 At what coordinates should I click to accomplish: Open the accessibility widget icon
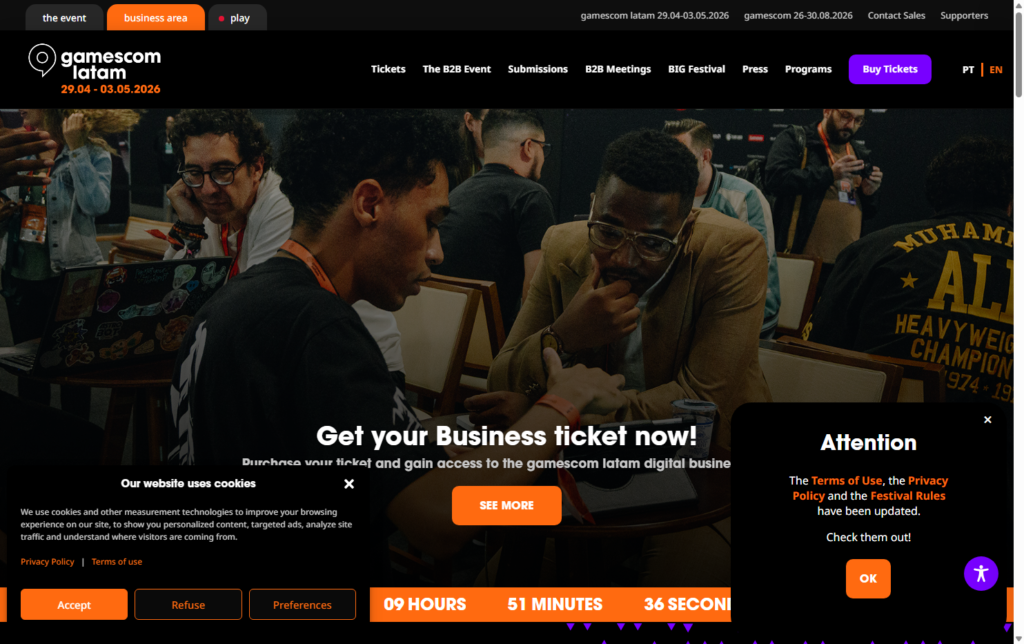[981, 573]
